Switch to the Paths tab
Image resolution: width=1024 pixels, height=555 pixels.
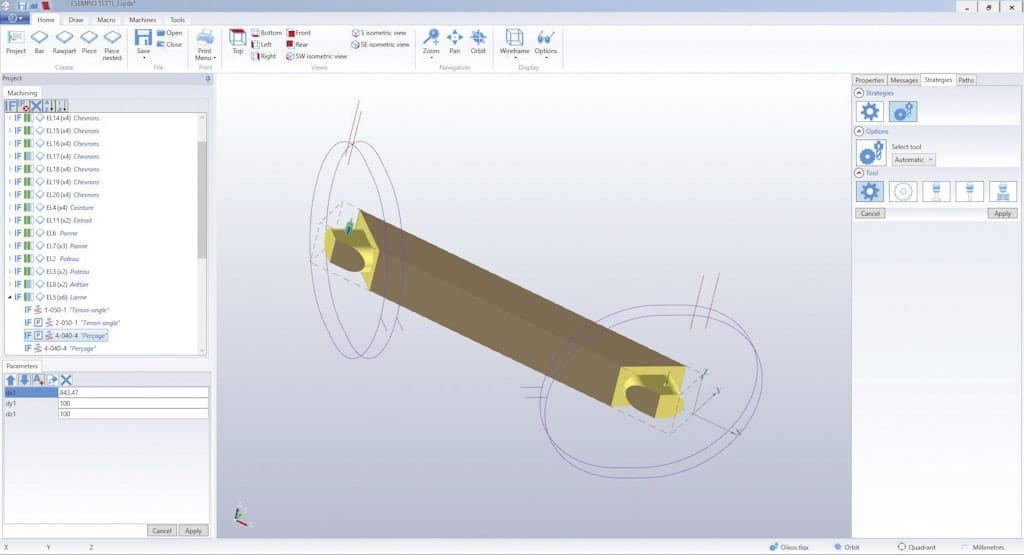pyautogui.click(x=966, y=80)
